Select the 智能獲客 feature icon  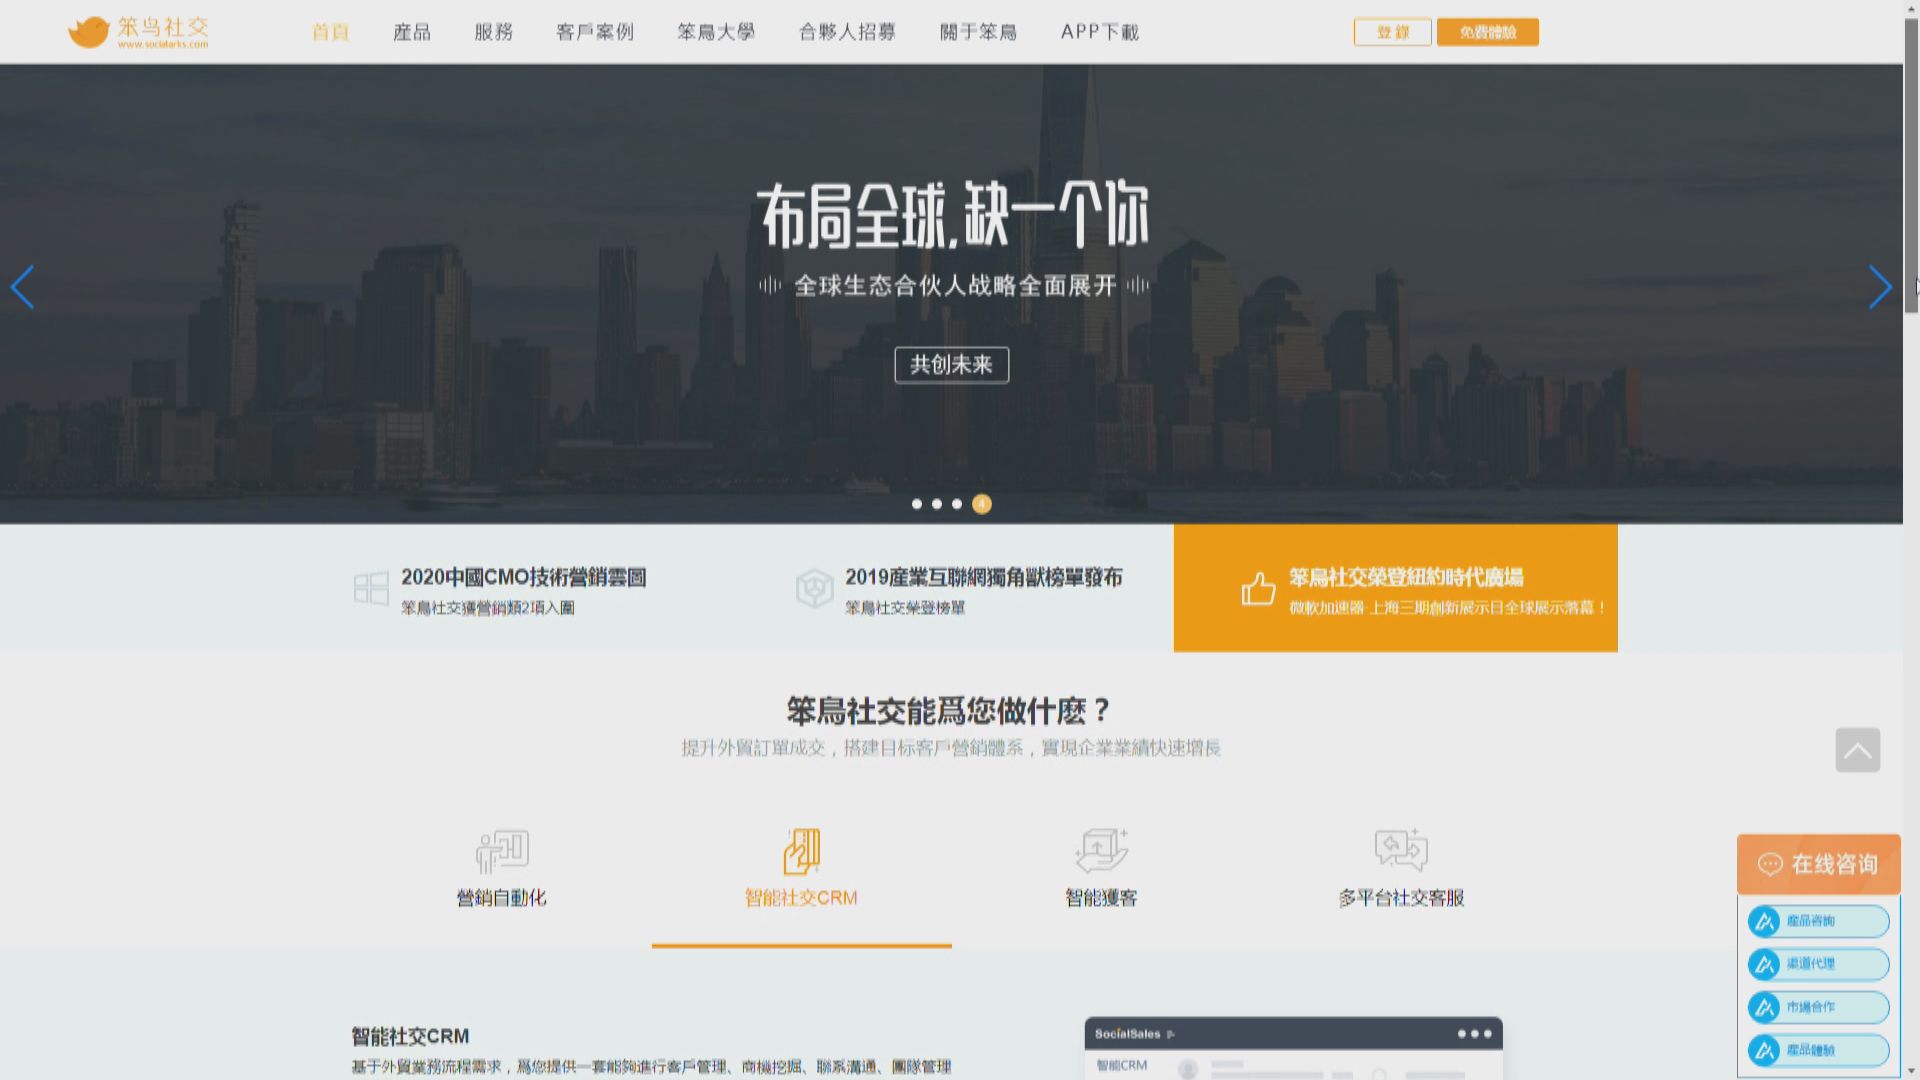pyautogui.click(x=1100, y=851)
